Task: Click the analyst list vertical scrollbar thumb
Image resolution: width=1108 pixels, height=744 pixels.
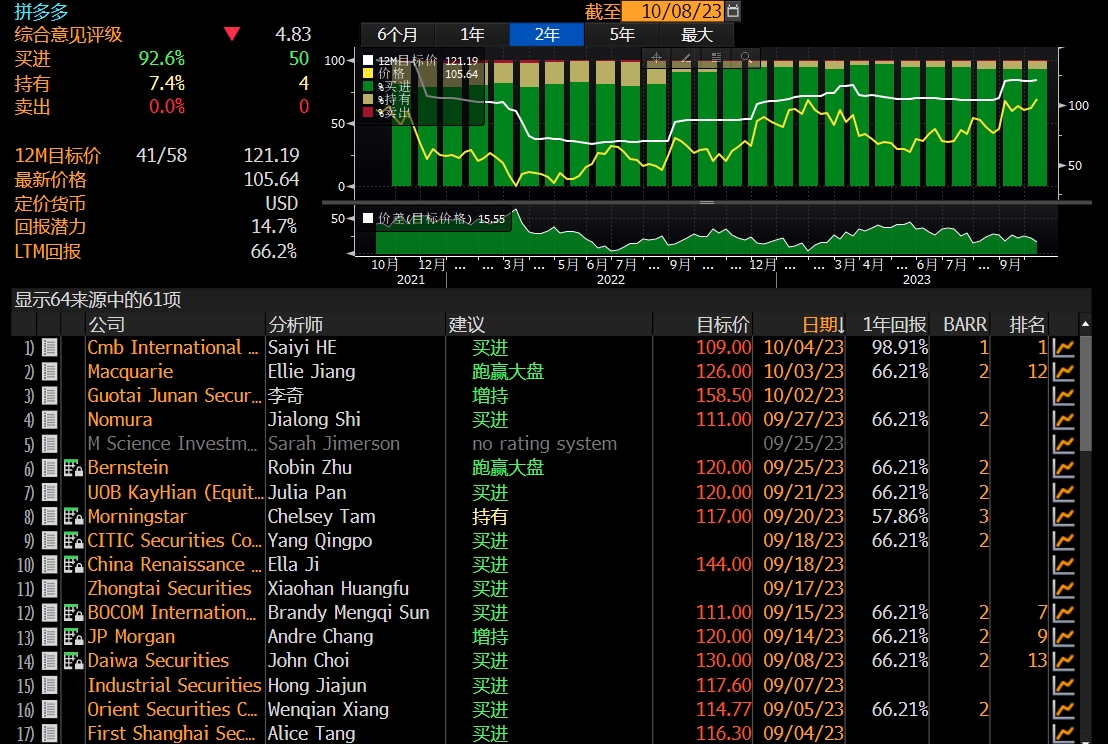Action: point(1085,394)
